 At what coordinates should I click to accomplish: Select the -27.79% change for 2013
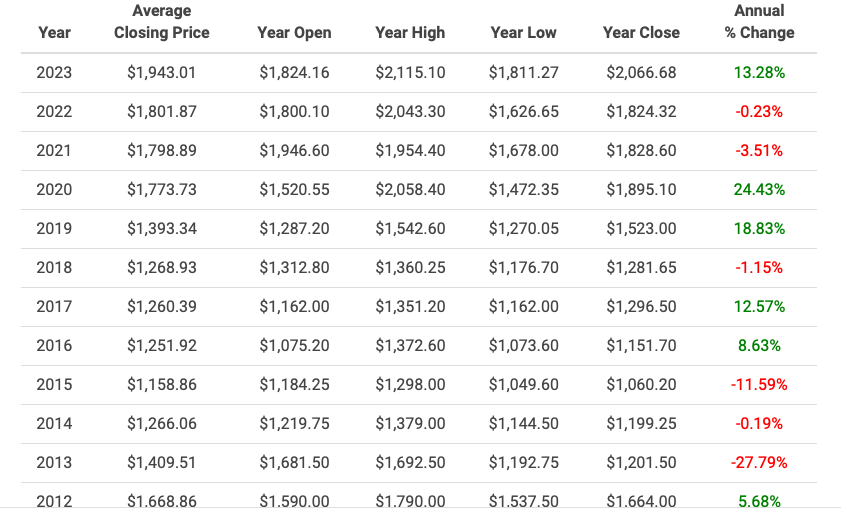pyautogui.click(x=759, y=463)
